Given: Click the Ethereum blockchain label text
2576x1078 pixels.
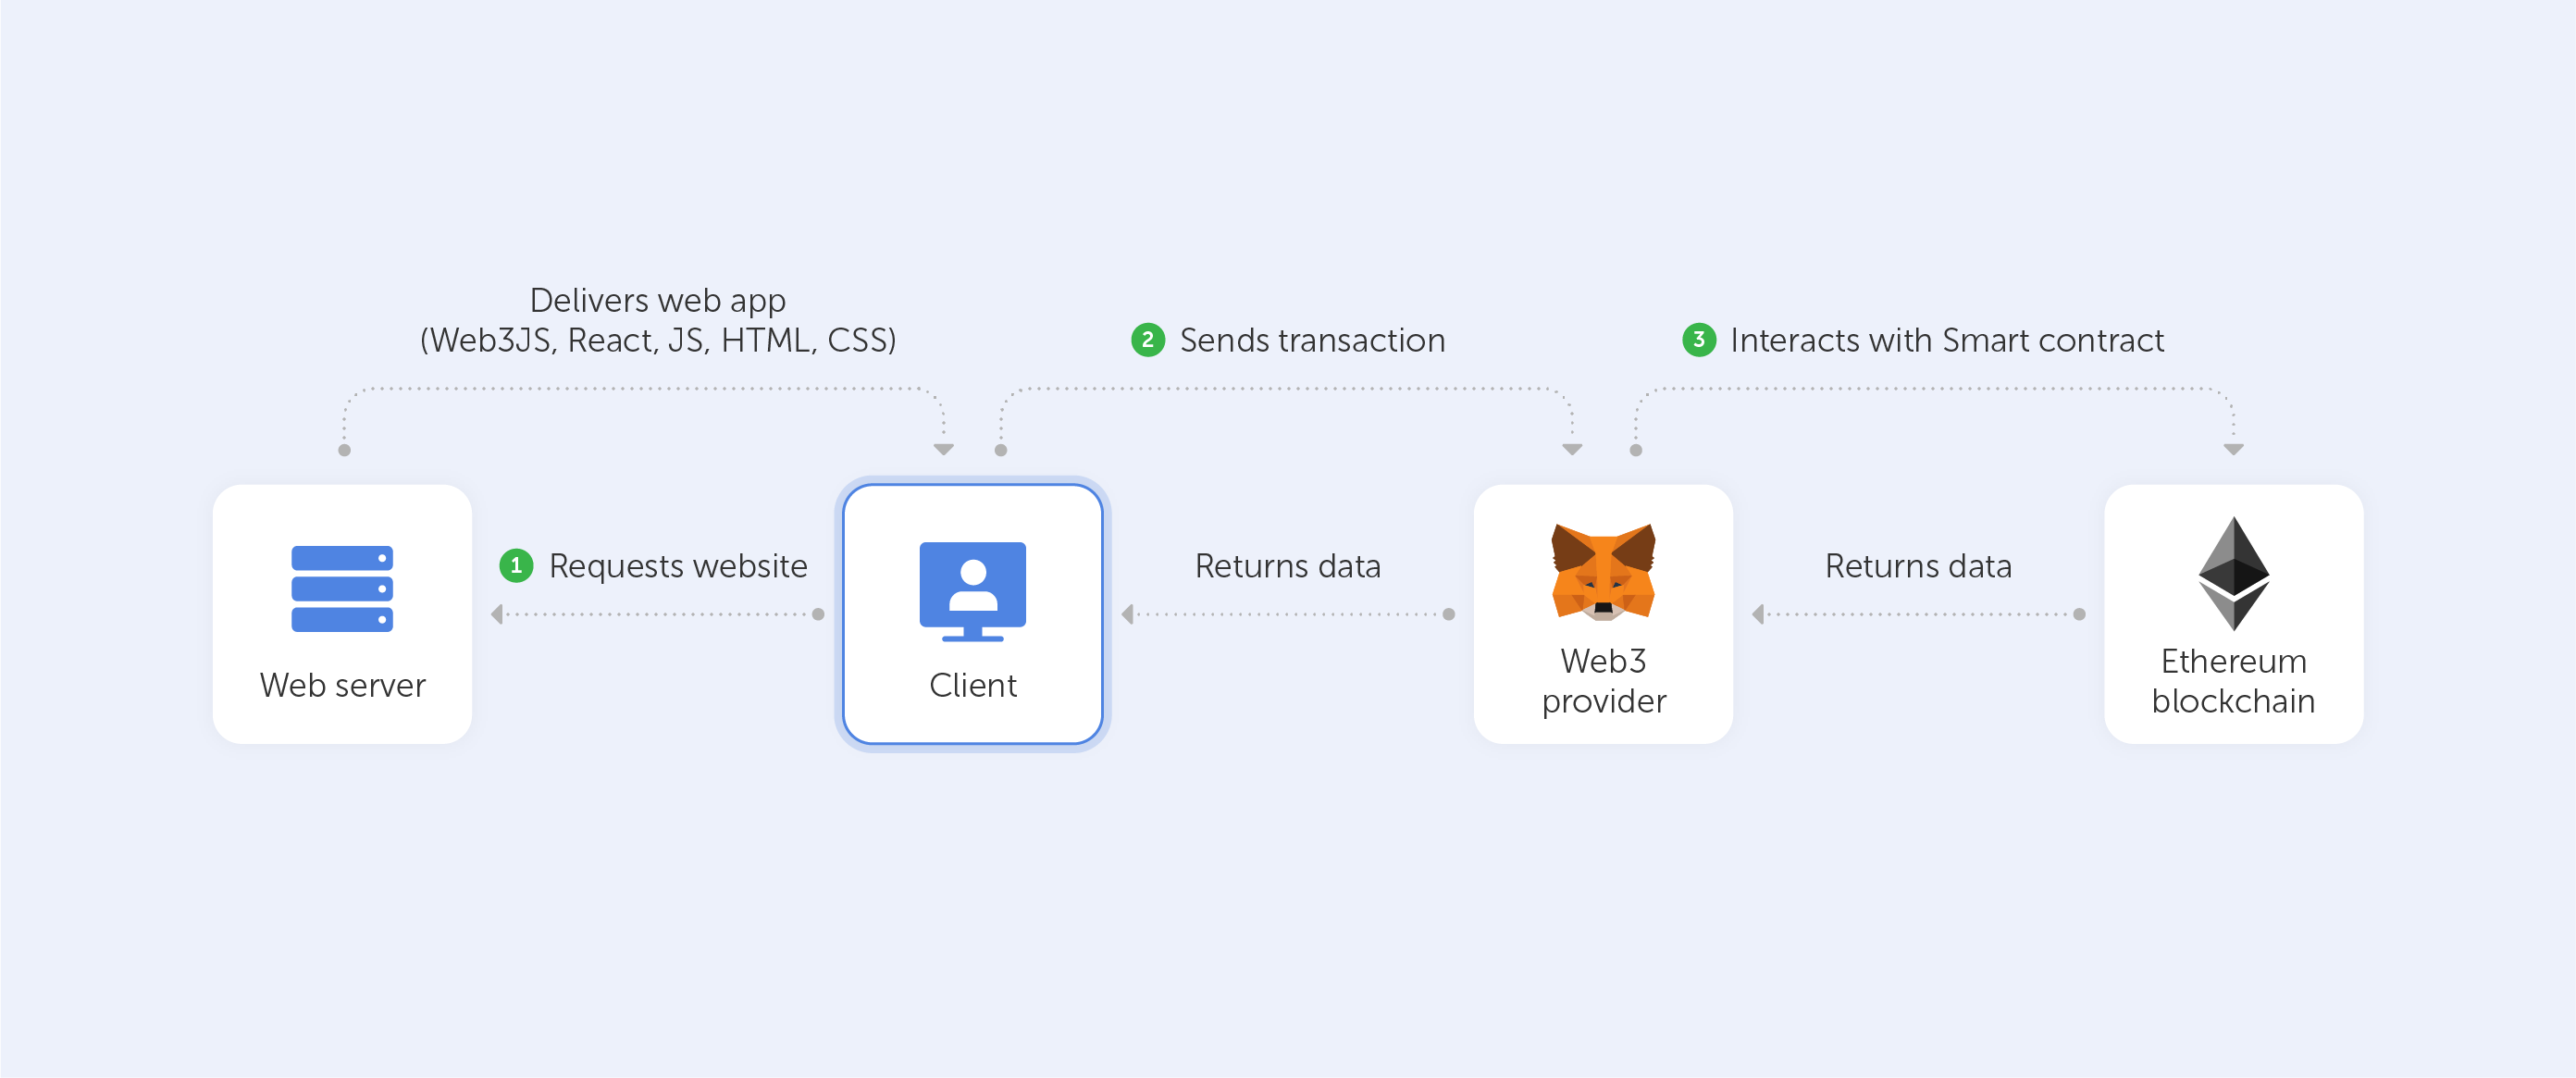Looking at the screenshot, I should click(2233, 681).
